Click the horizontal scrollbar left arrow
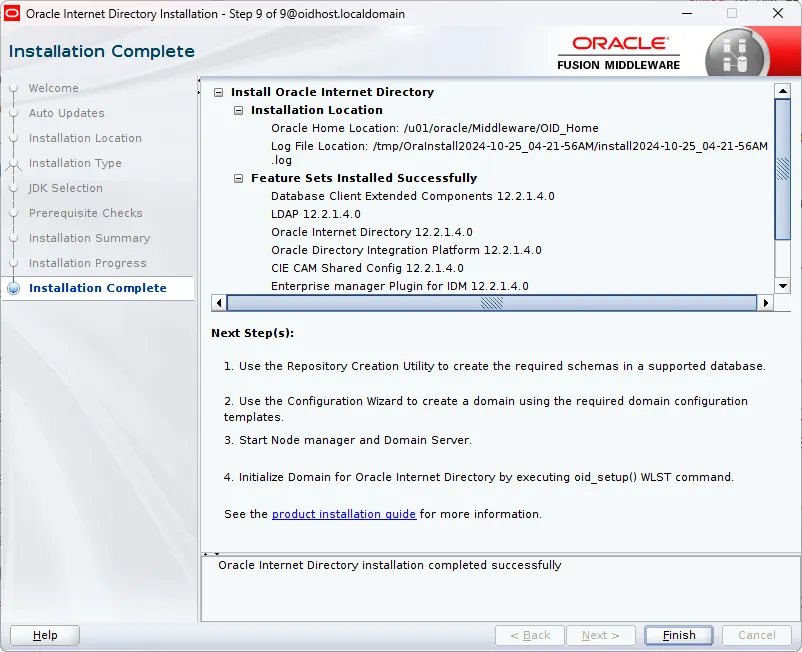The image size is (802, 652). pos(219,303)
